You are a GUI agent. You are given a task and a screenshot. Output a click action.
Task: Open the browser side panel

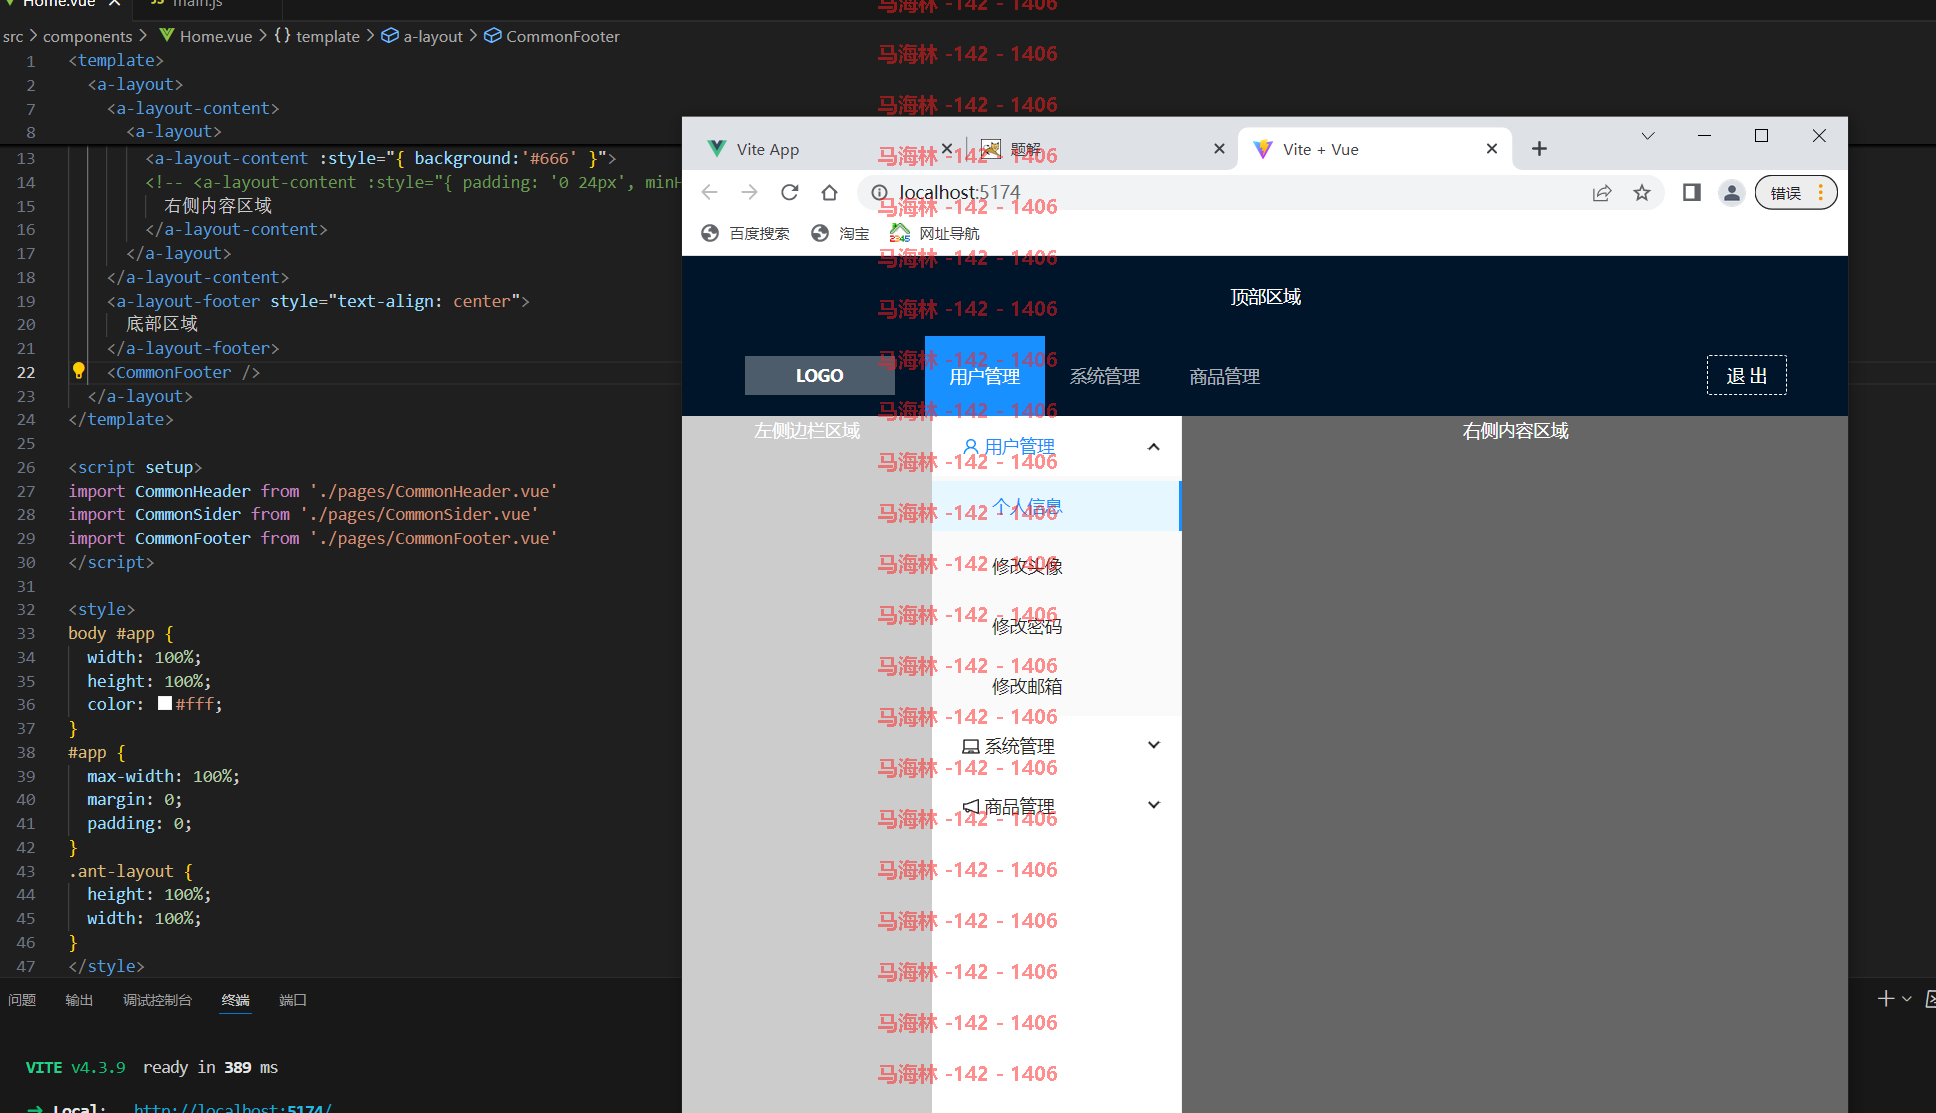1692,192
